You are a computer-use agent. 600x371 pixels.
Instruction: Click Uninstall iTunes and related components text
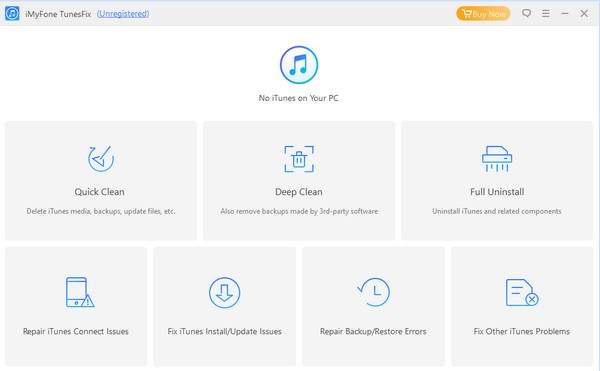pyautogui.click(x=497, y=211)
